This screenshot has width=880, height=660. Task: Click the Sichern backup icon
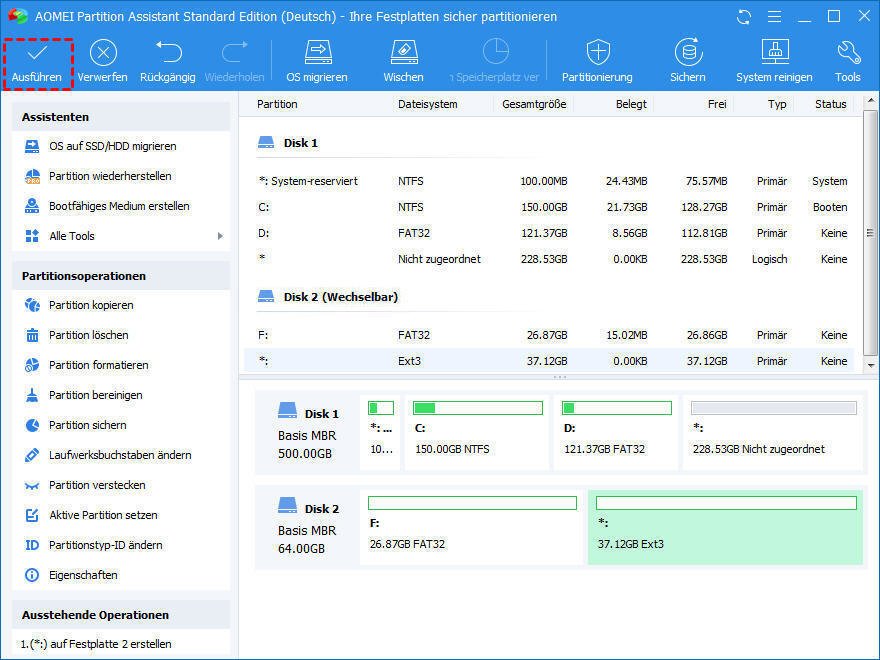tap(688, 53)
